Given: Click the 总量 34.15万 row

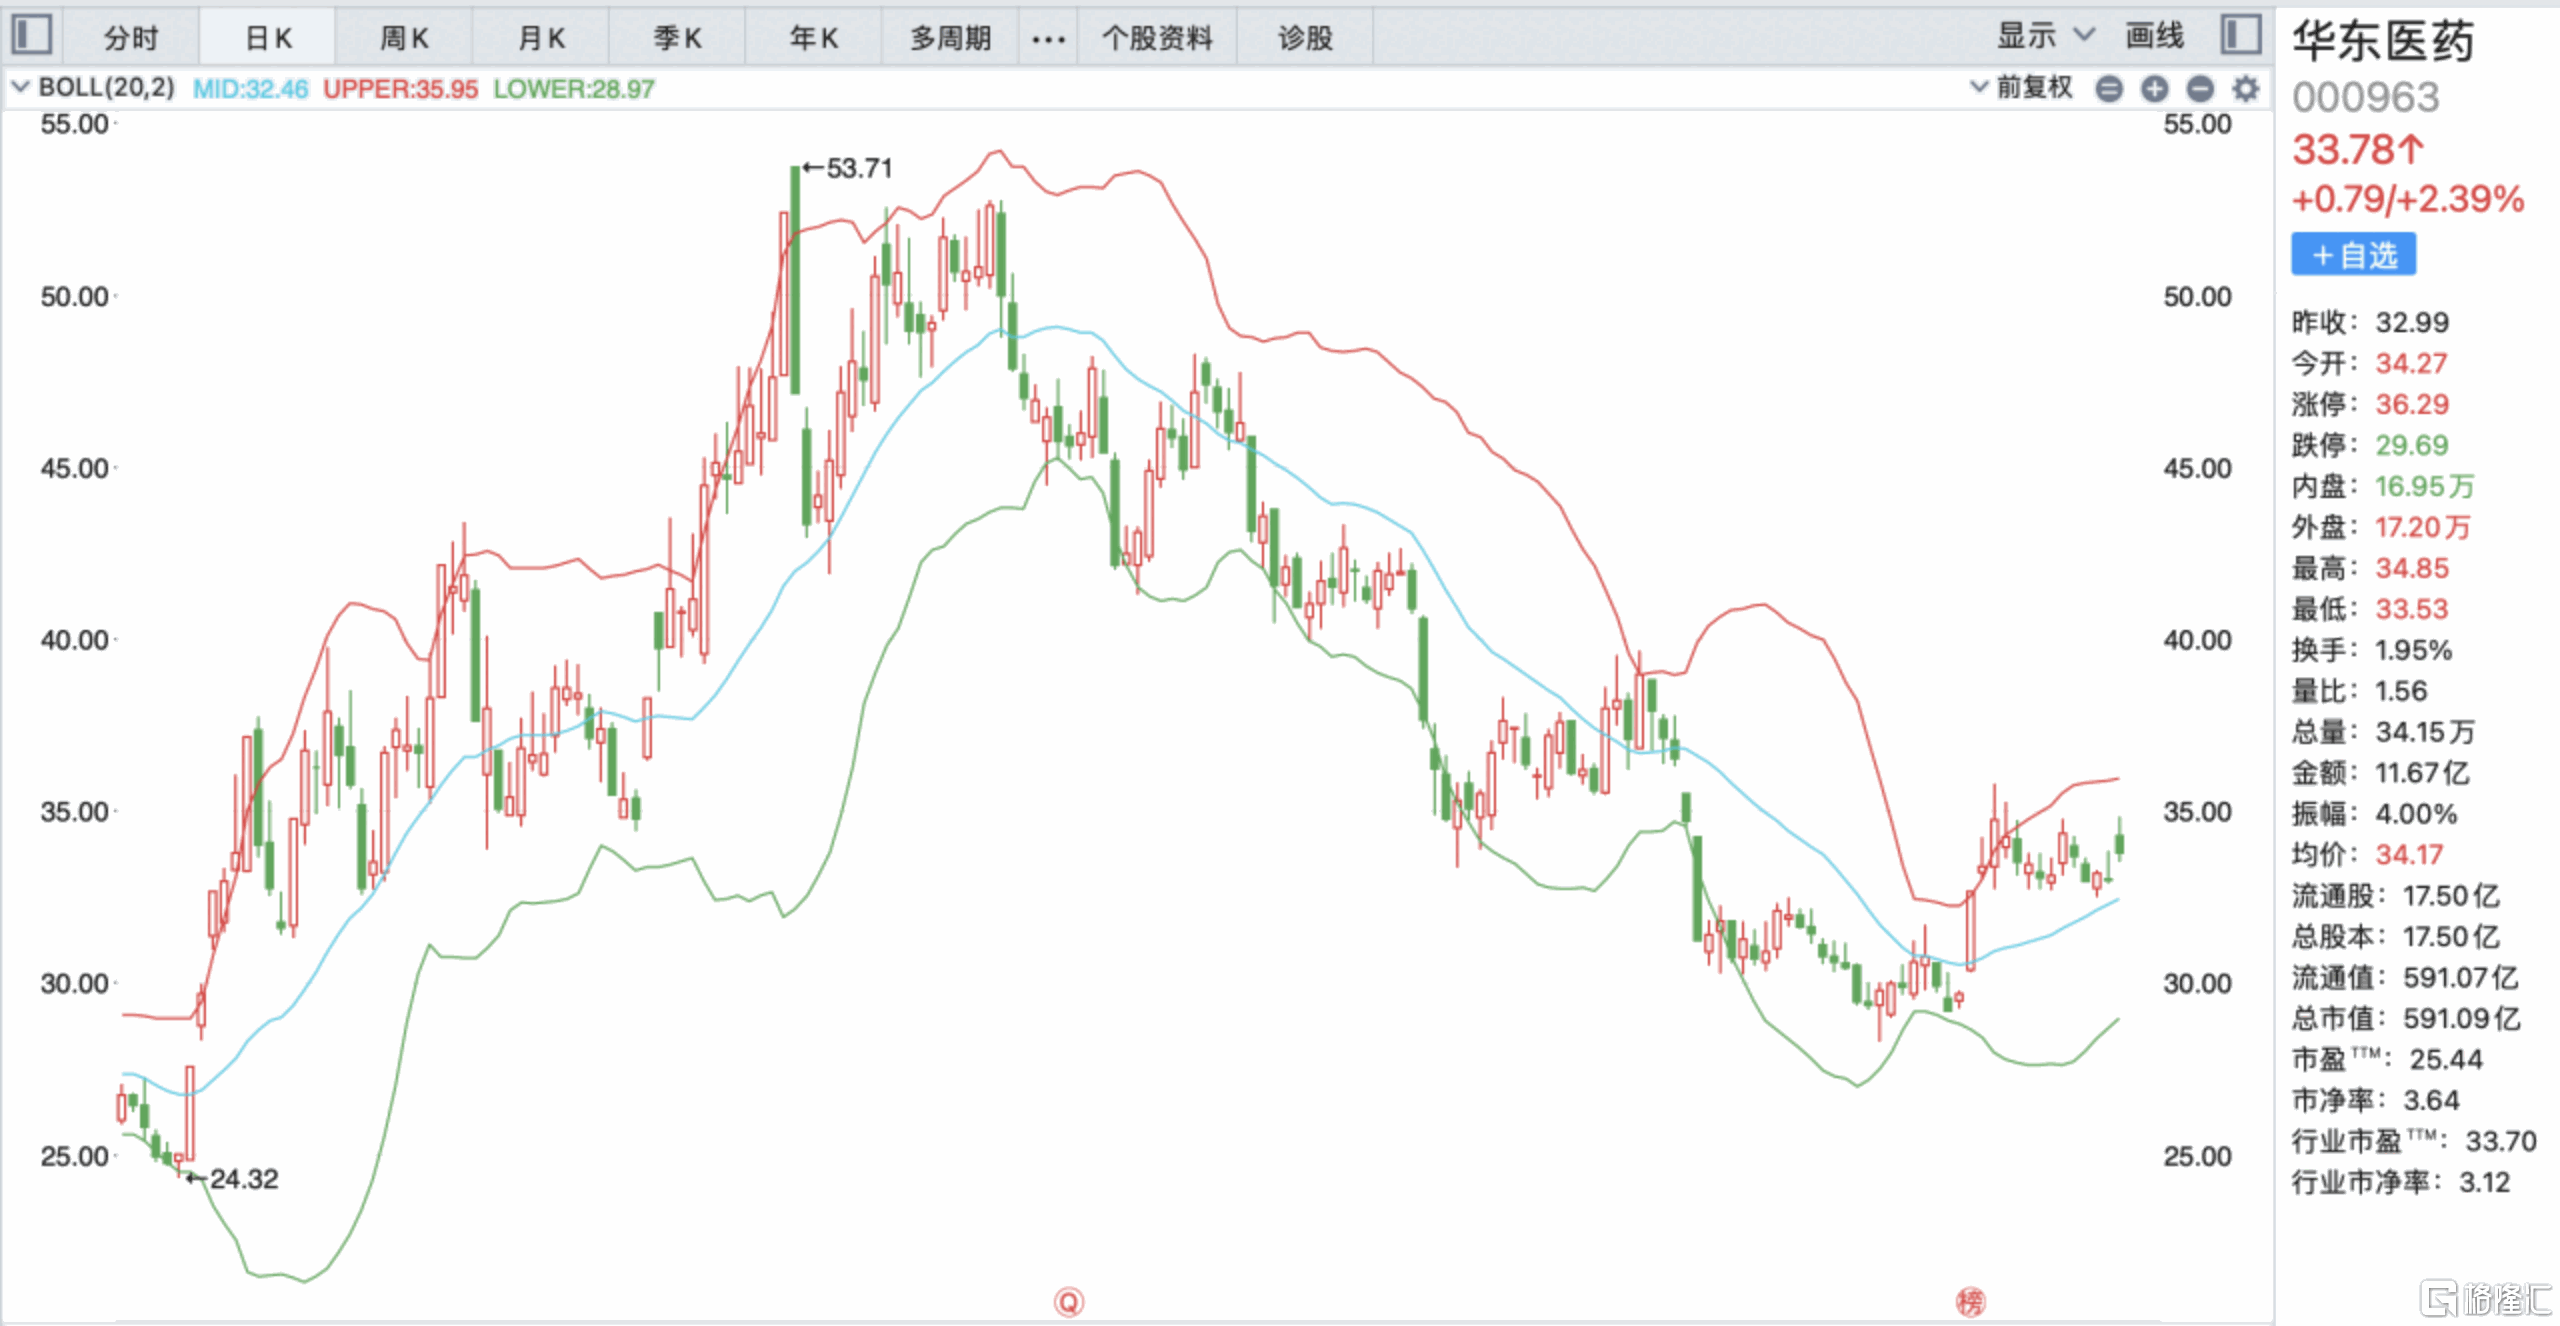Looking at the screenshot, I should [x=2384, y=732].
